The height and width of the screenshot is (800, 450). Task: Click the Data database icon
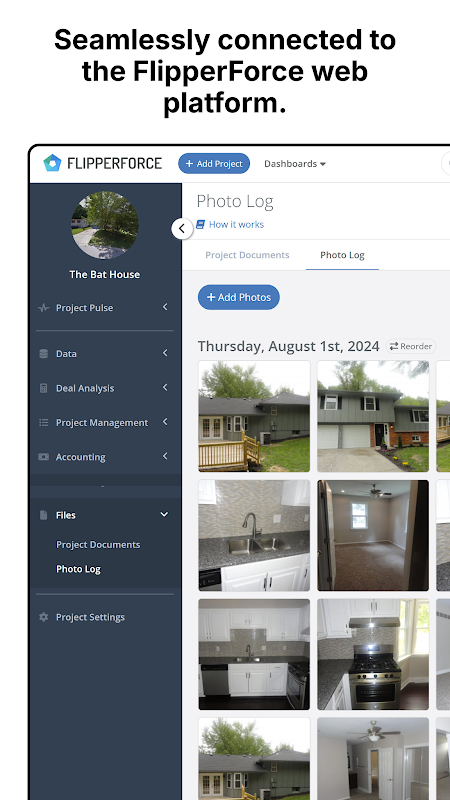[x=43, y=354]
